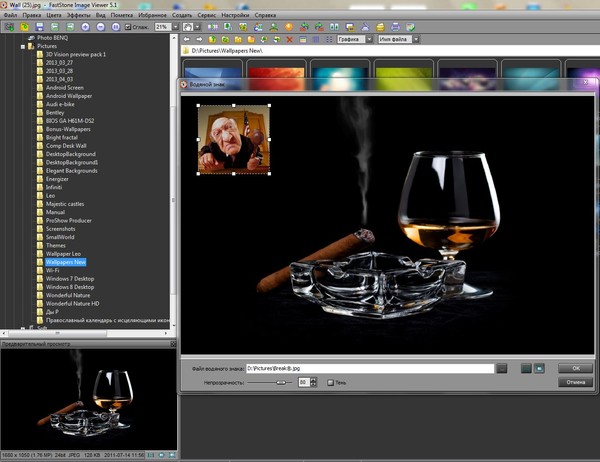Click the browse button beside watermark file path
The height and width of the screenshot is (462, 600).
pyautogui.click(x=502, y=368)
